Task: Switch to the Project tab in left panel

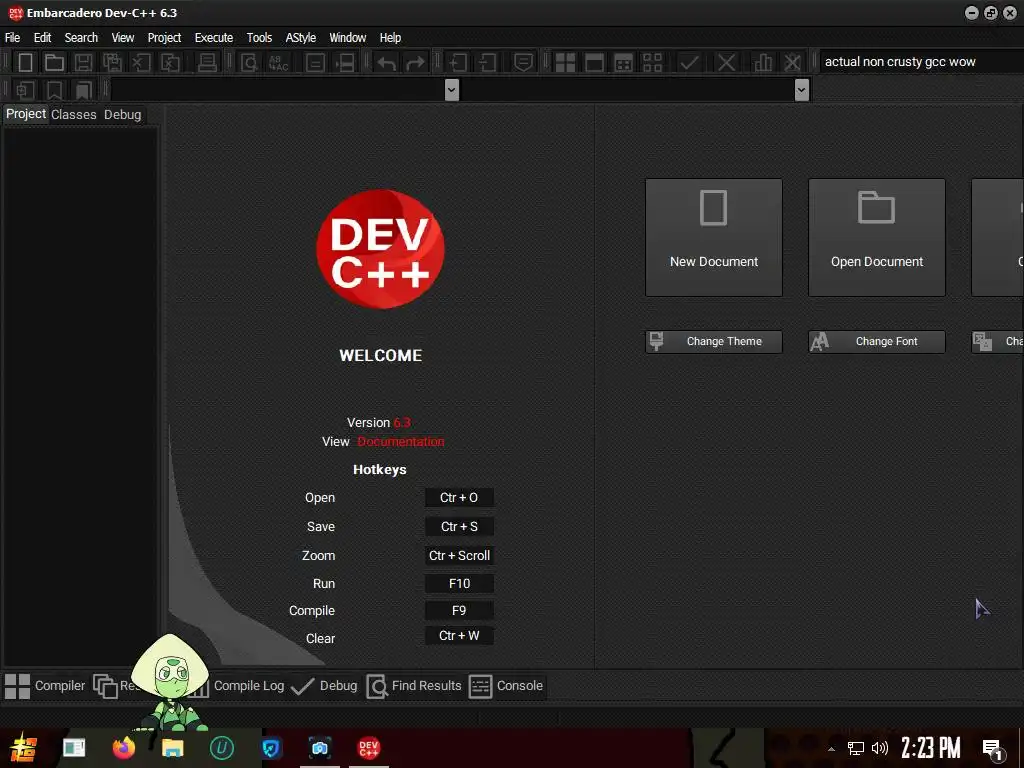Action: tap(25, 114)
